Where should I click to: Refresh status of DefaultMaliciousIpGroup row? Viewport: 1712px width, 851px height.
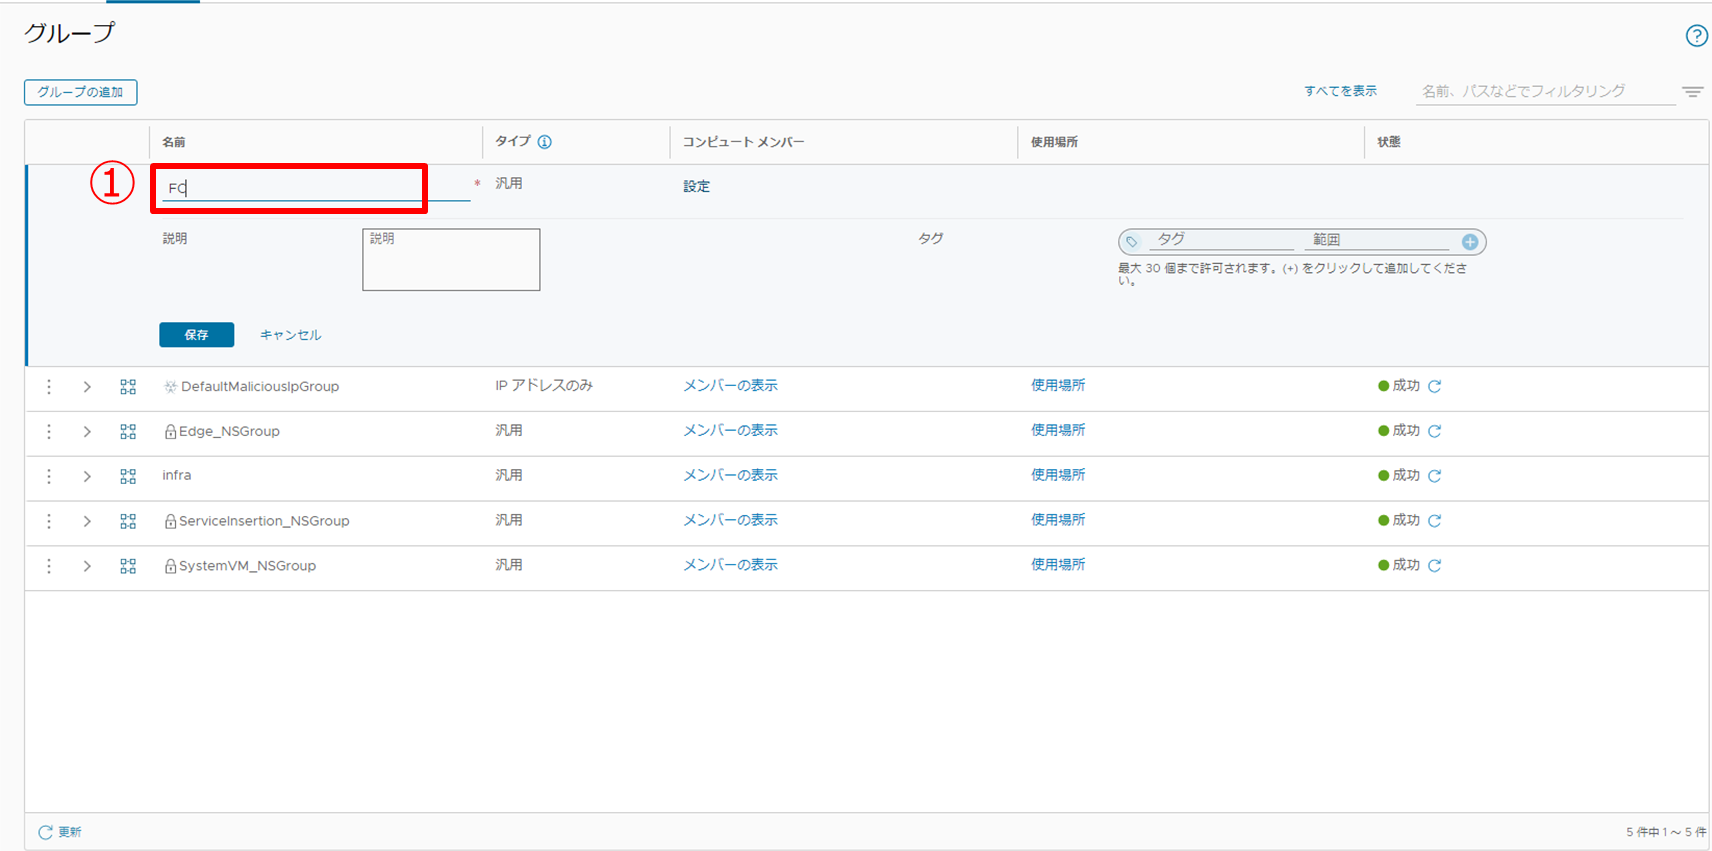pos(1434,386)
